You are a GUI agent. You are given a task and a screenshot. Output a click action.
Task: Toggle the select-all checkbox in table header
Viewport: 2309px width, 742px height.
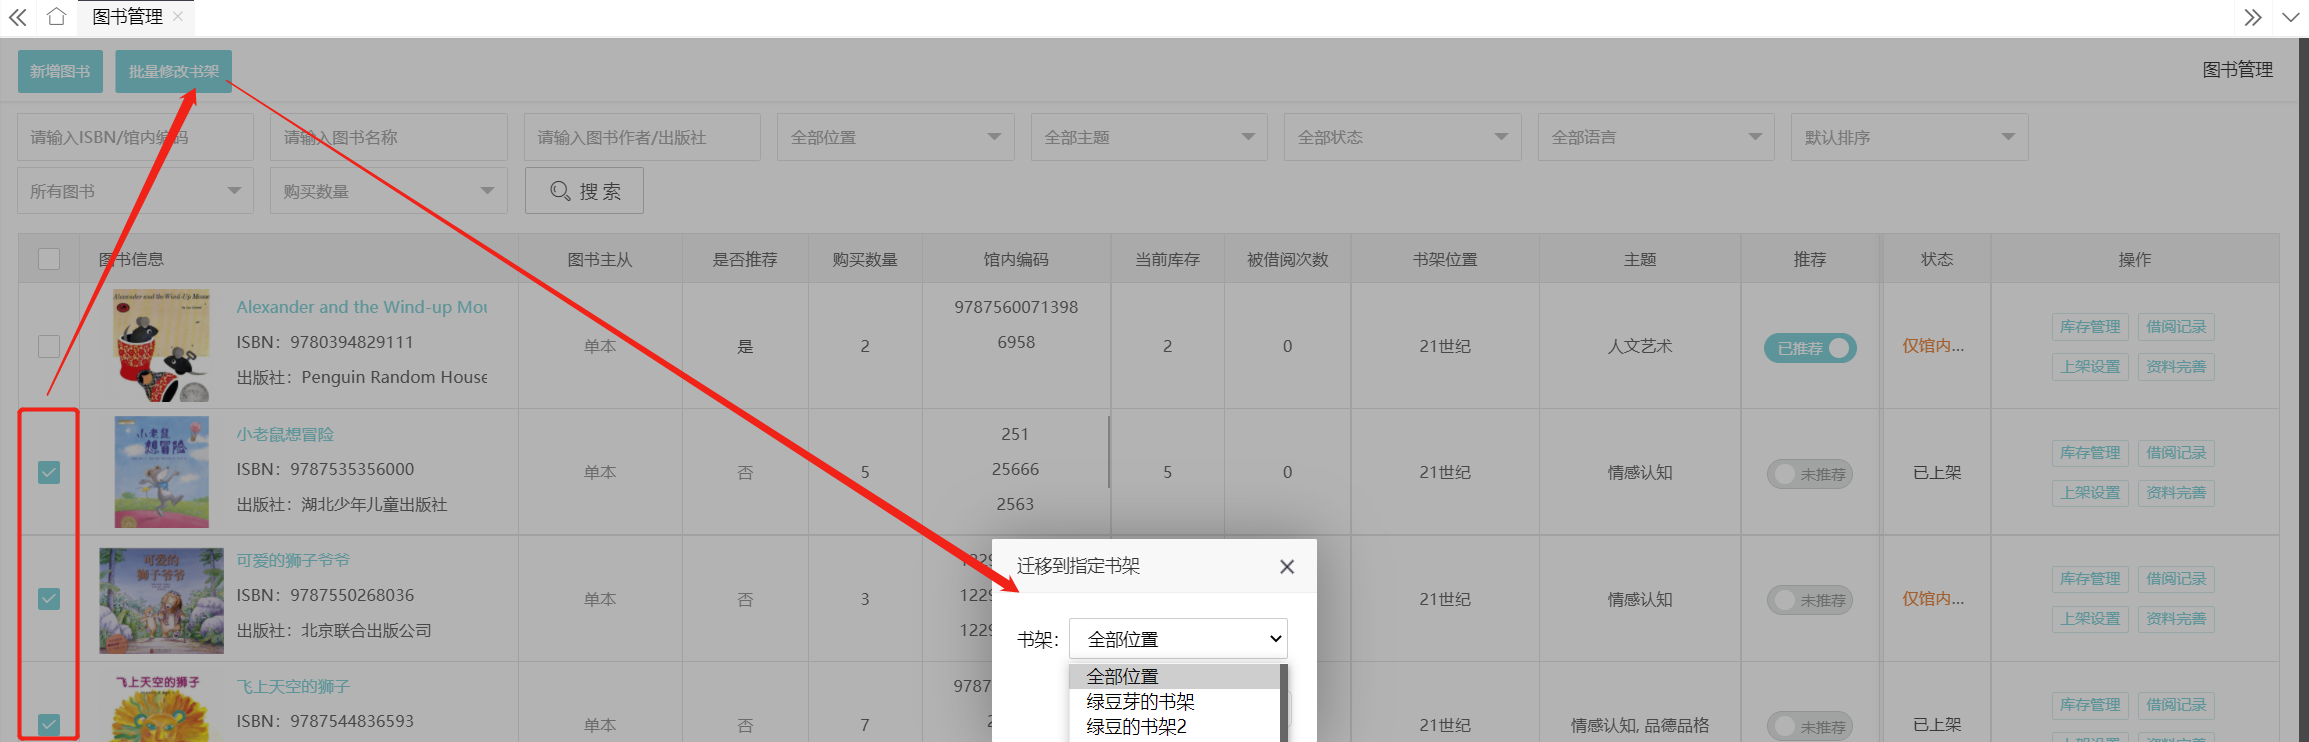point(49,259)
